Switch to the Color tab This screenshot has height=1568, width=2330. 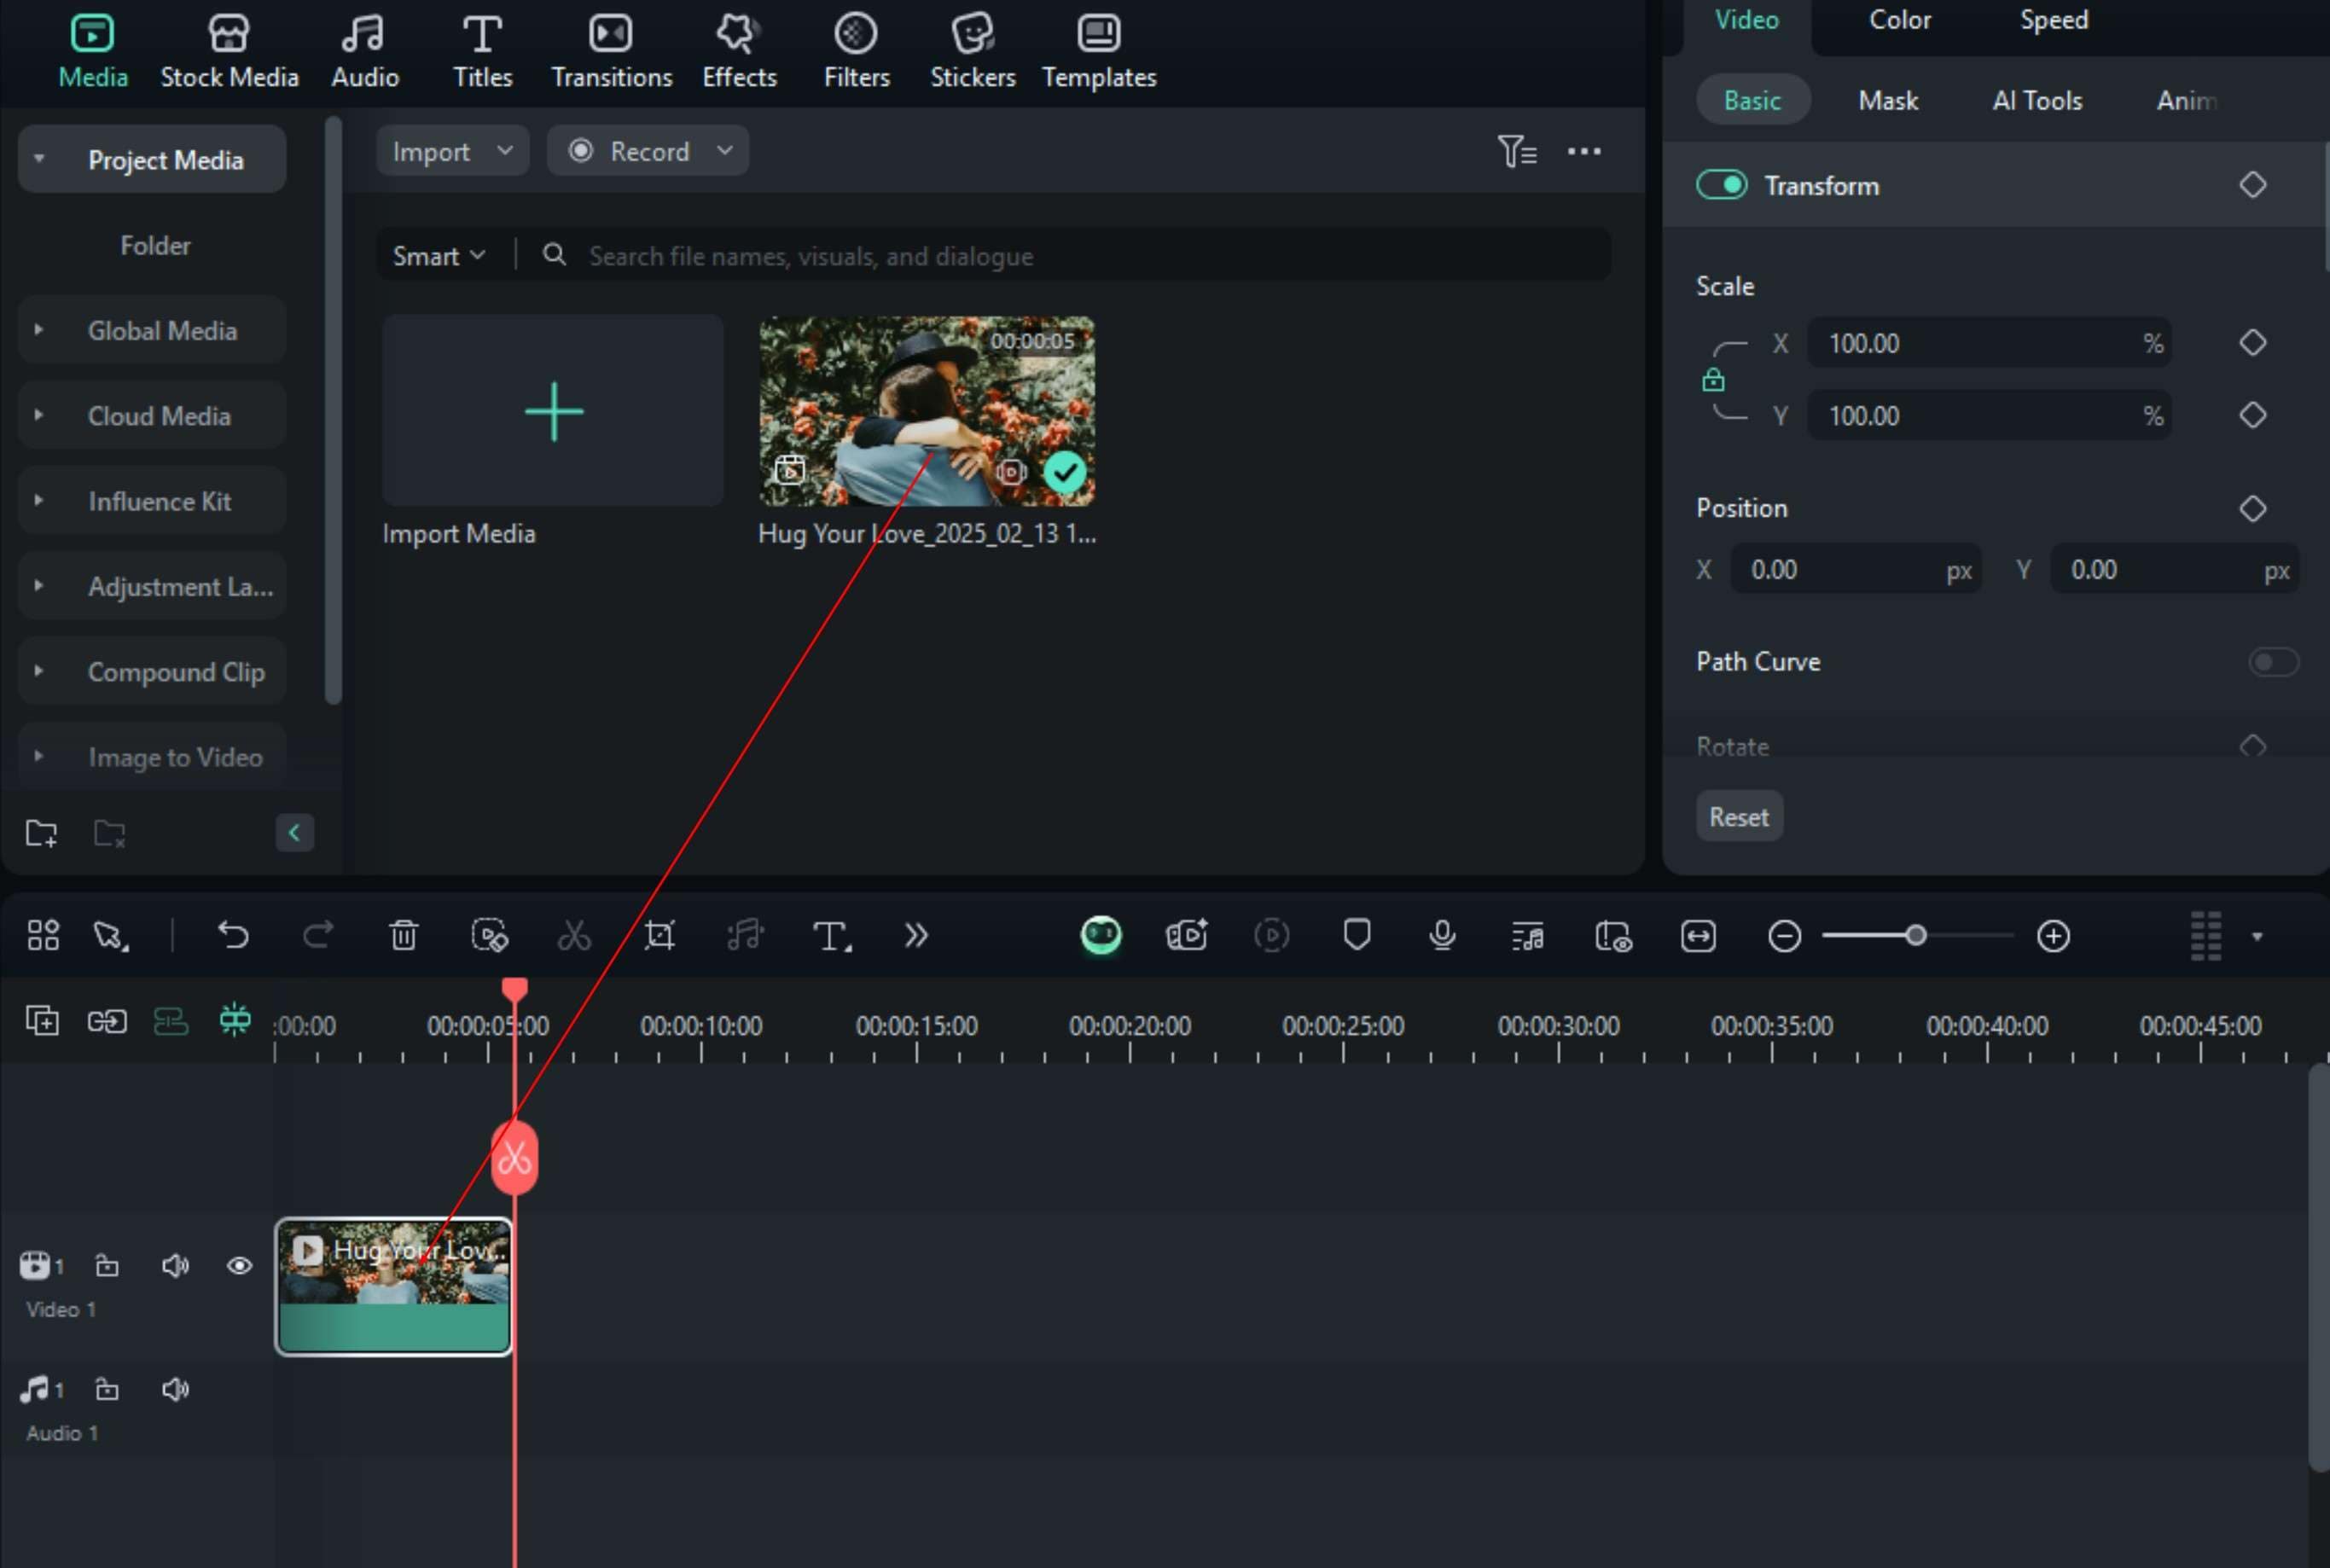[x=1900, y=20]
